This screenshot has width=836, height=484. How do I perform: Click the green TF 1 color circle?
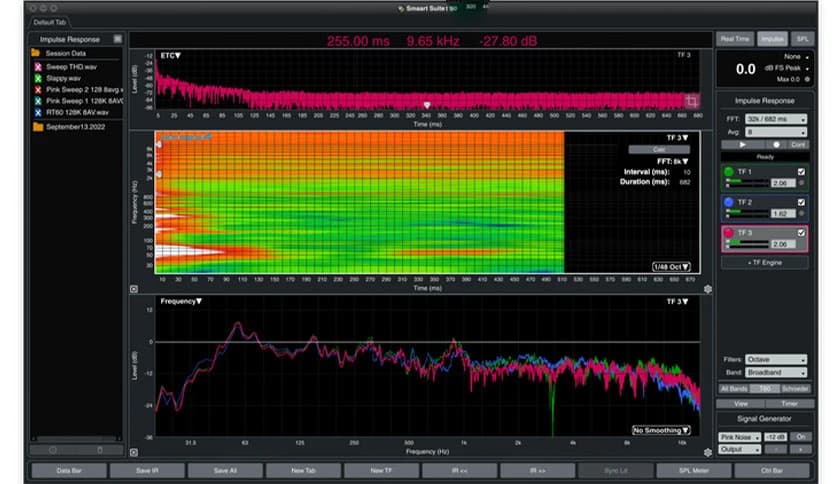click(729, 172)
